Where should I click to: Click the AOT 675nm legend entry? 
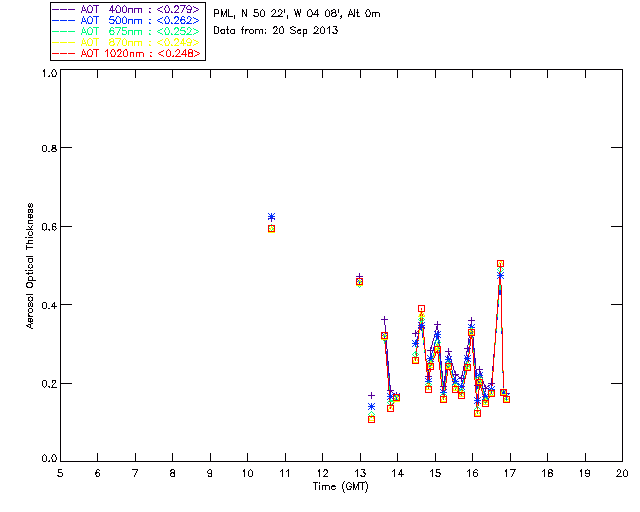tap(127, 31)
